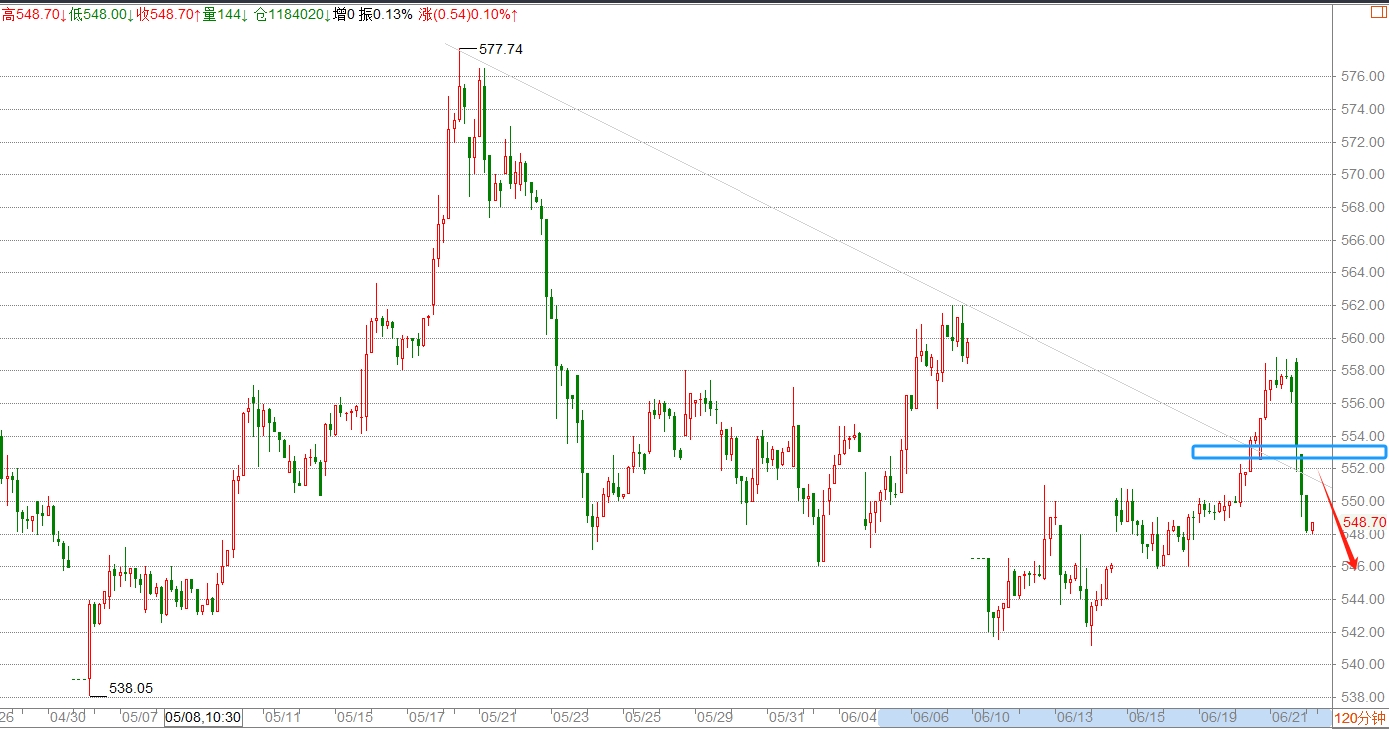Click the 05/17 date on time axis
1389x729 pixels.
tap(426, 718)
